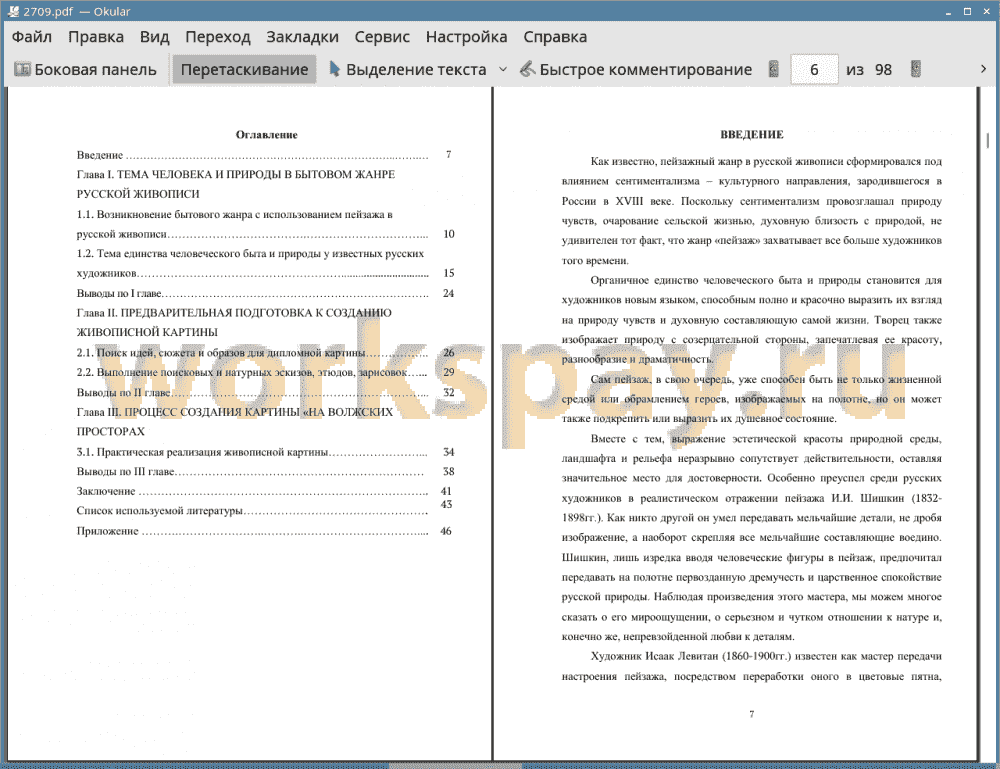Click heading 'Глава II. ПРЕДВАРИТЕЛЬНАЯ ПОДГОТОВКА'

click(234, 323)
